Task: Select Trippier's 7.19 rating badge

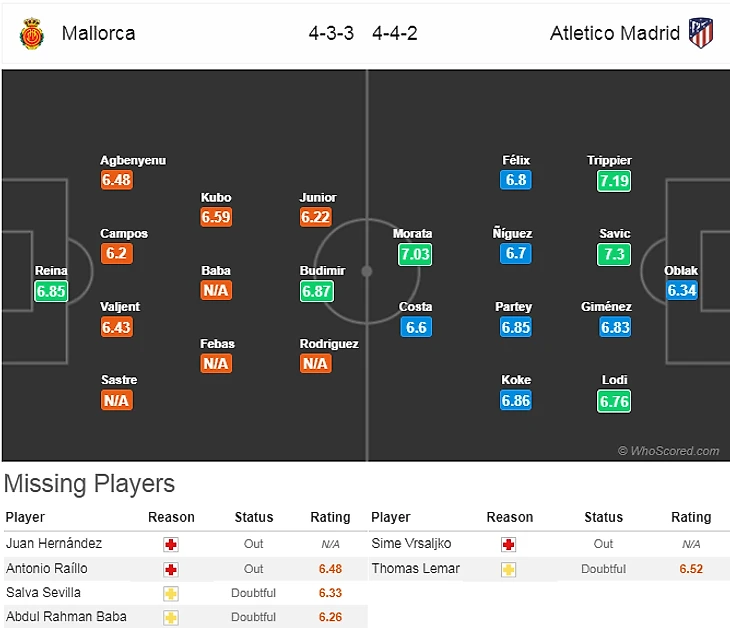Action: (x=614, y=180)
